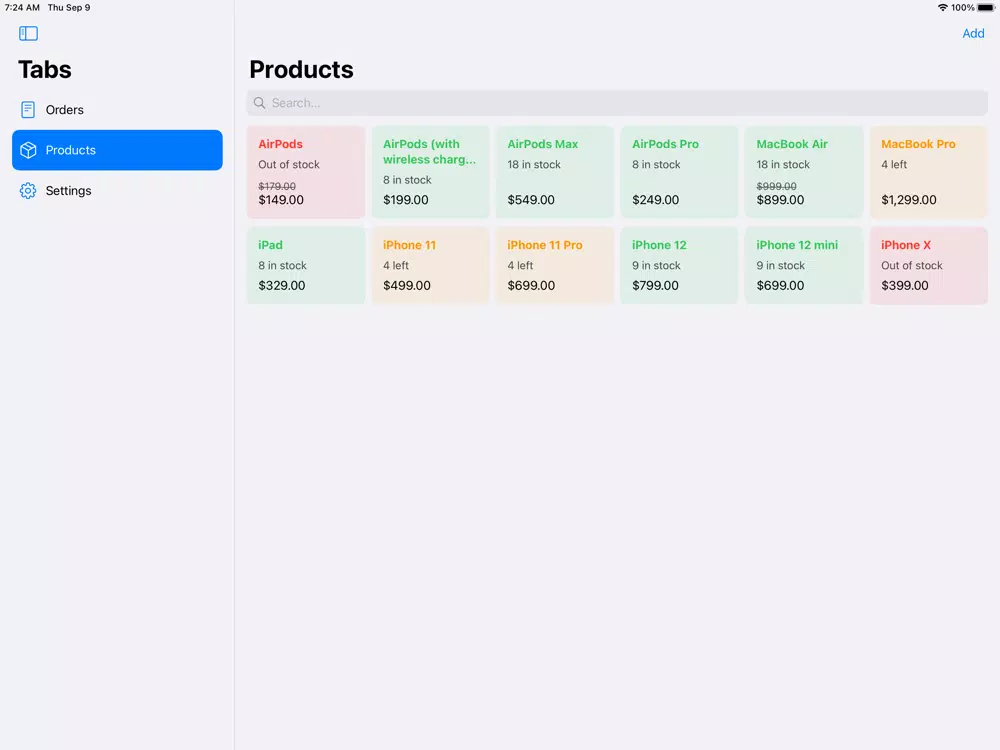Tap the battery indicator icon
This screenshot has width=1000, height=750.
click(986, 8)
